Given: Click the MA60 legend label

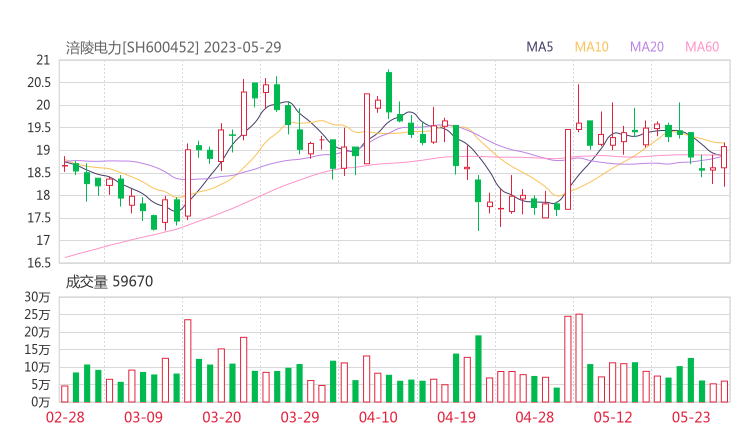Looking at the screenshot, I should click(702, 47).
